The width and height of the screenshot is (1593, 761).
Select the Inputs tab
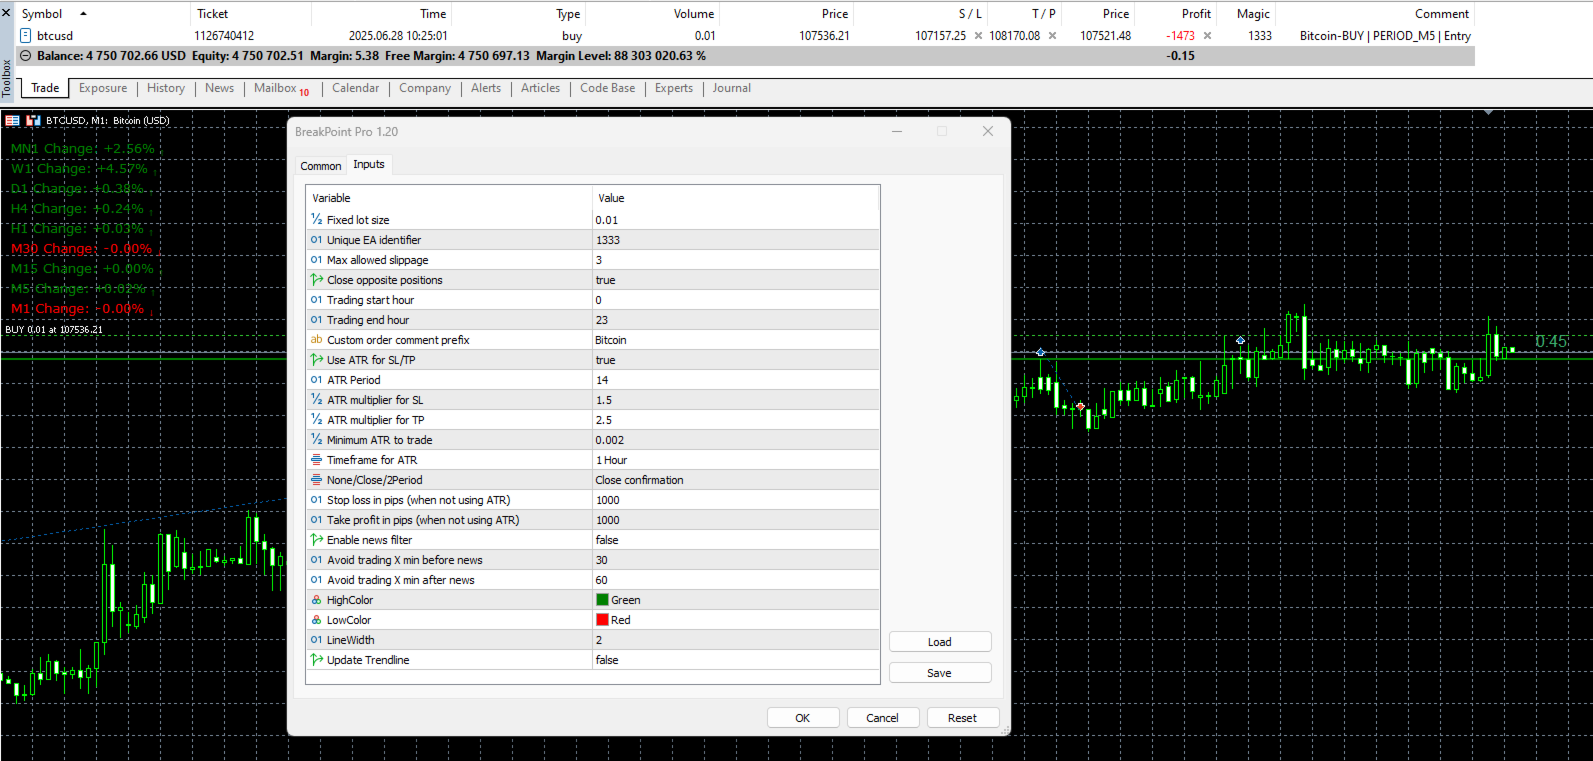click(x=369, y=164)
